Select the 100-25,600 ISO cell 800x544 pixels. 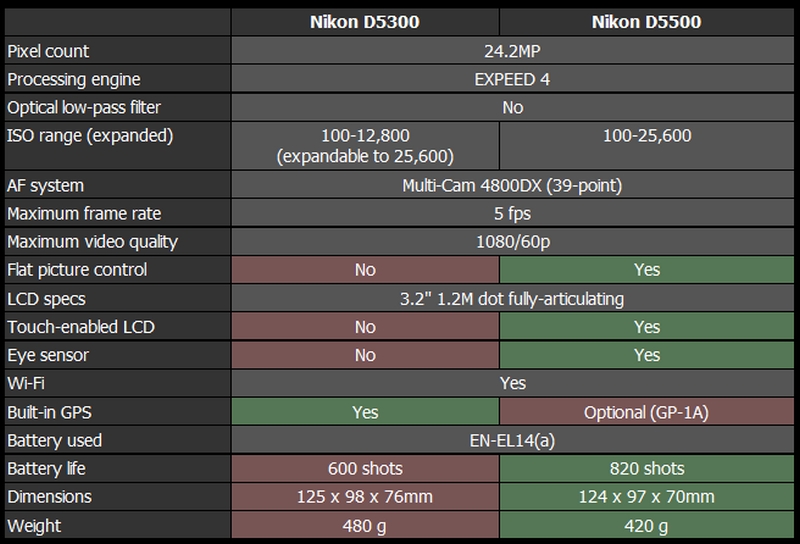coord(647,135)
